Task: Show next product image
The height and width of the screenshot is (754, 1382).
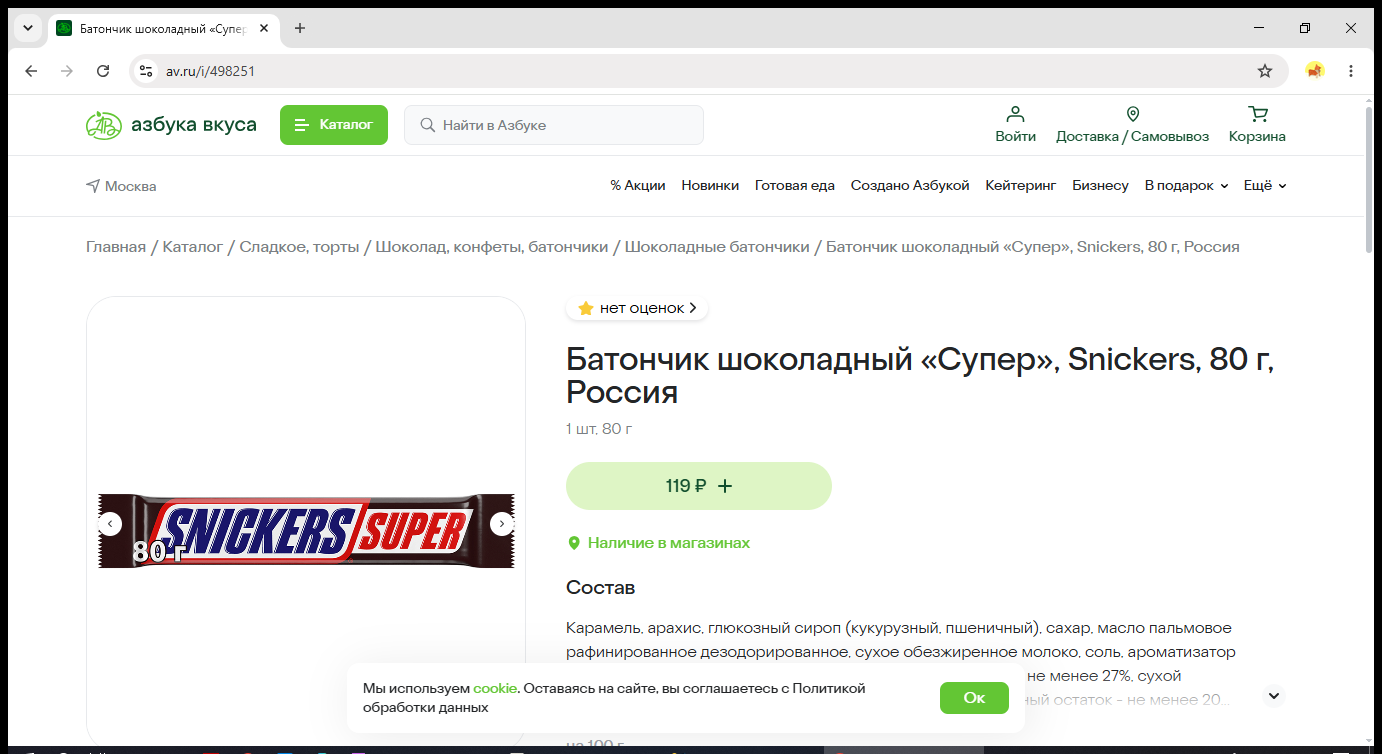Action: (502, 524)
